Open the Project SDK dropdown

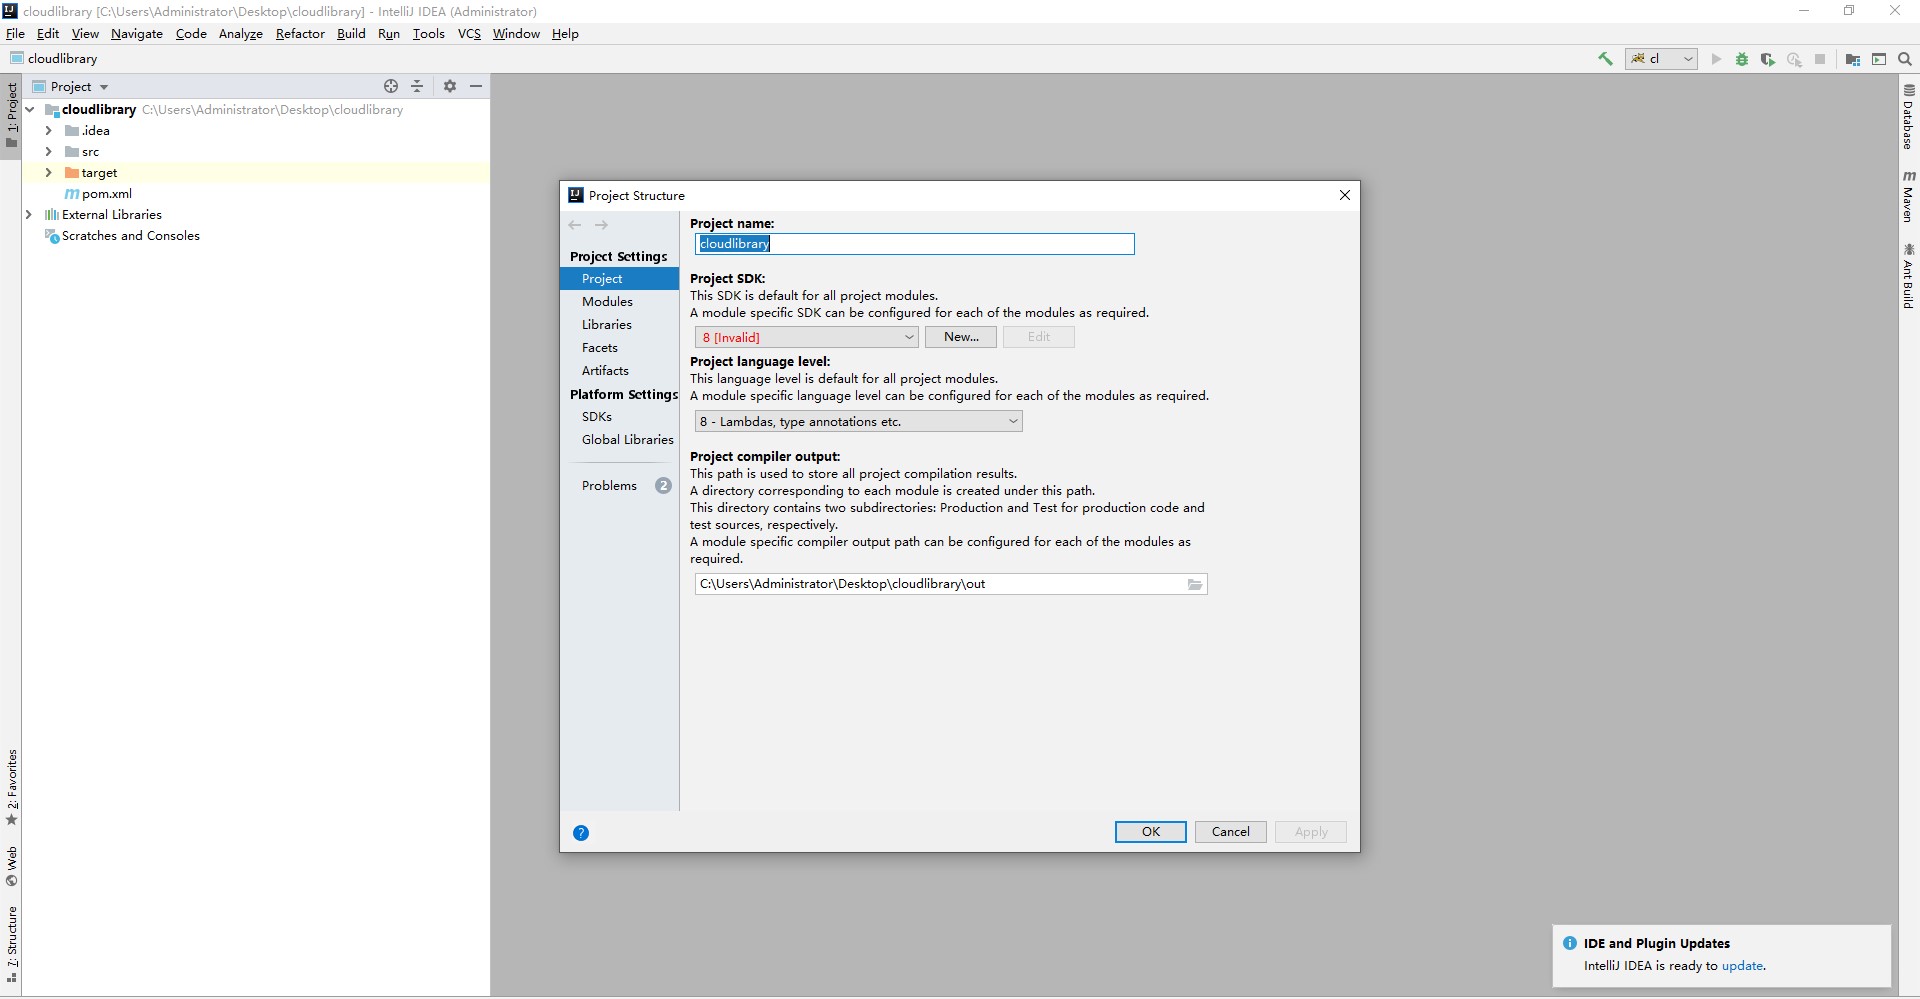[x=806, y=337]
